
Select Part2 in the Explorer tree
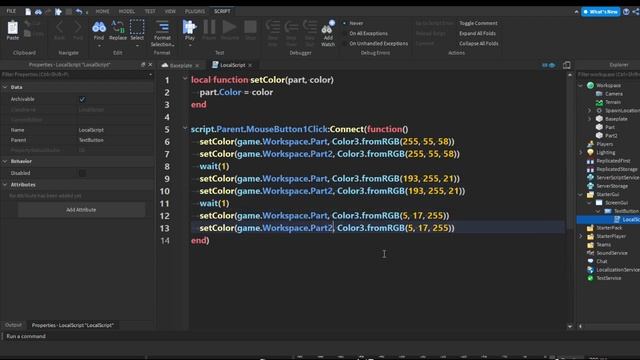[x=611, y=136]
